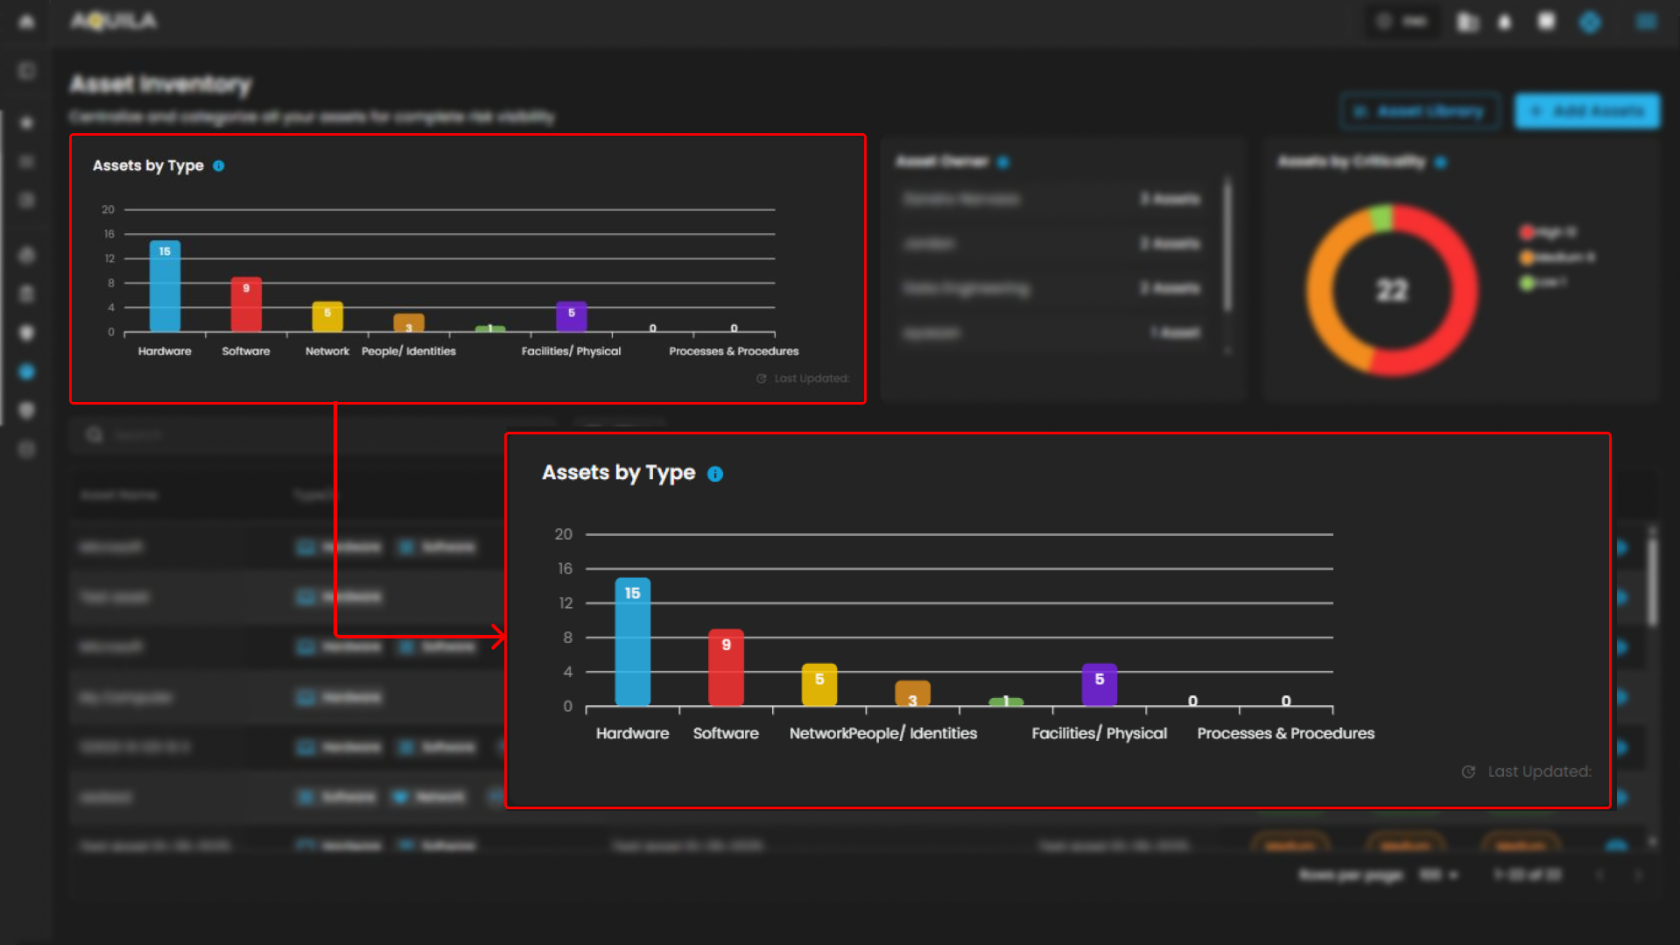Viewport: 1680px width, 945px height.
Task: Go to next page using pagination arrow
Action: (1638, 875)
